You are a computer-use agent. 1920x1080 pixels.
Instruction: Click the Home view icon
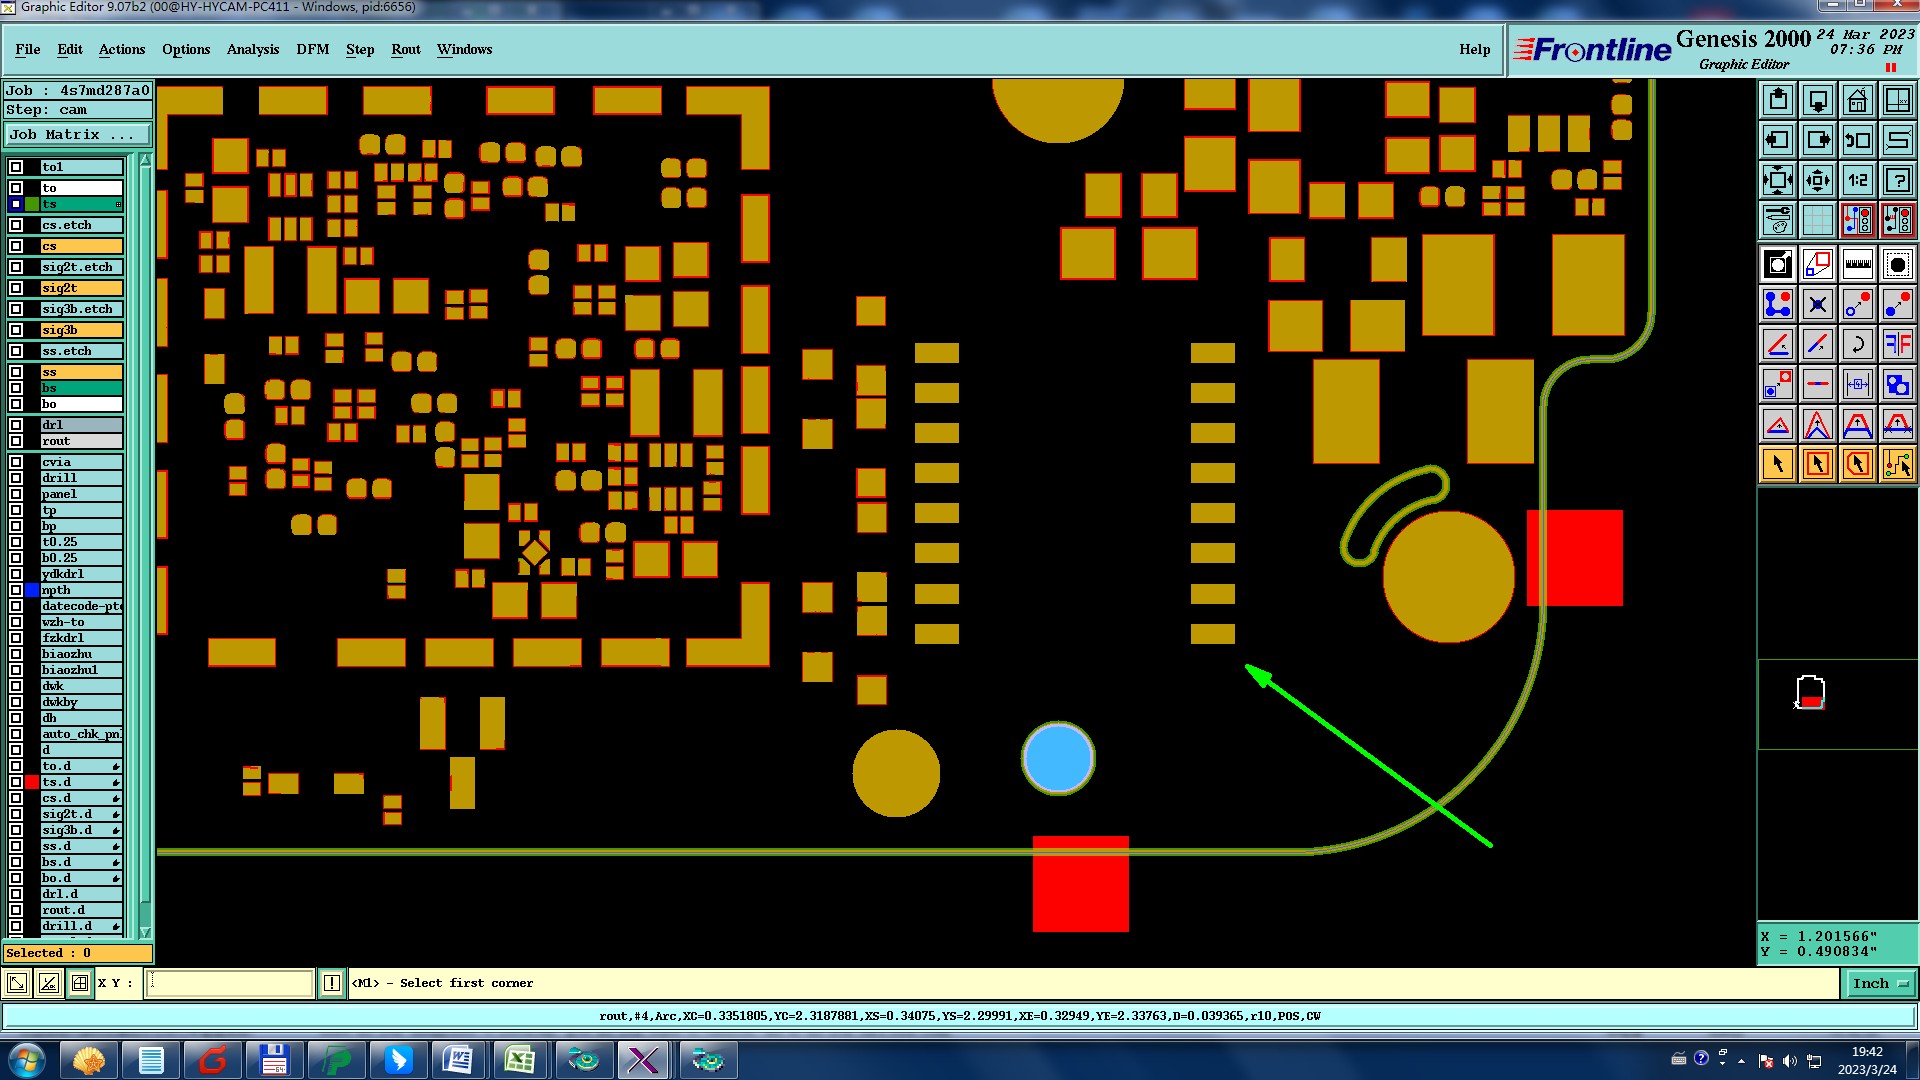(x=1857, y=100)
